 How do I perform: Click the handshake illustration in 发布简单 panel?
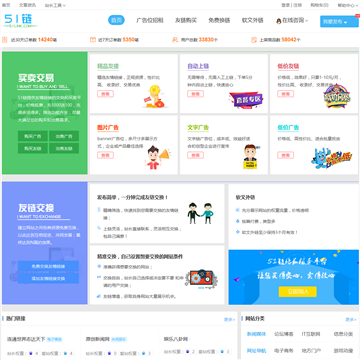(200, 213)
